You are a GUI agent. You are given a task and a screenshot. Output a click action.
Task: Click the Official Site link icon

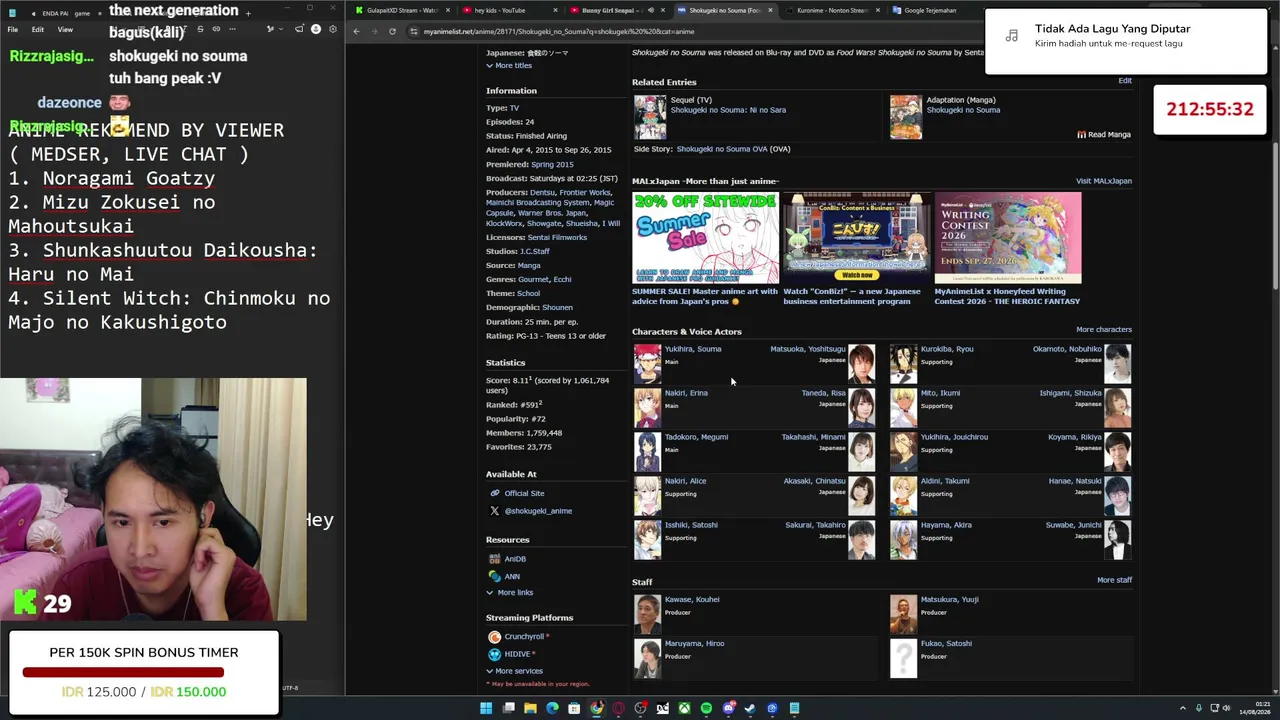[494, 493]
